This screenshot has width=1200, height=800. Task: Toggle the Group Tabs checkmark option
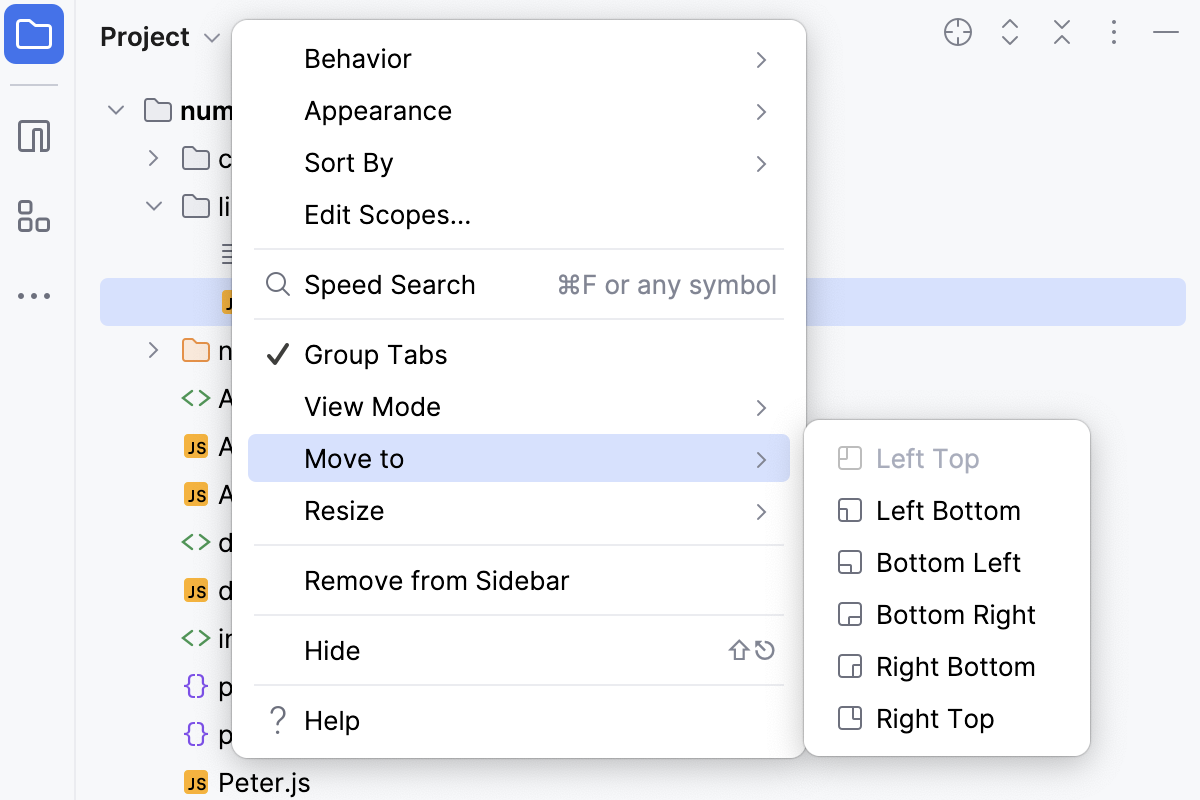[x=375, y=354]
